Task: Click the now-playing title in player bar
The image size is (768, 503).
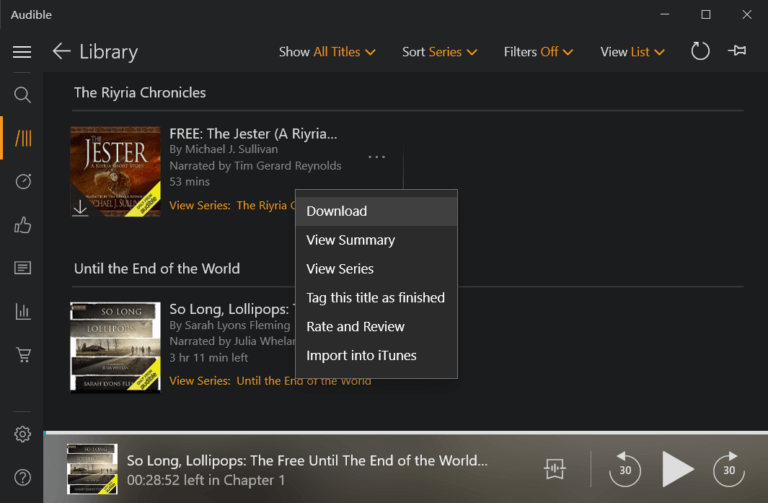Action: (307, 460)
